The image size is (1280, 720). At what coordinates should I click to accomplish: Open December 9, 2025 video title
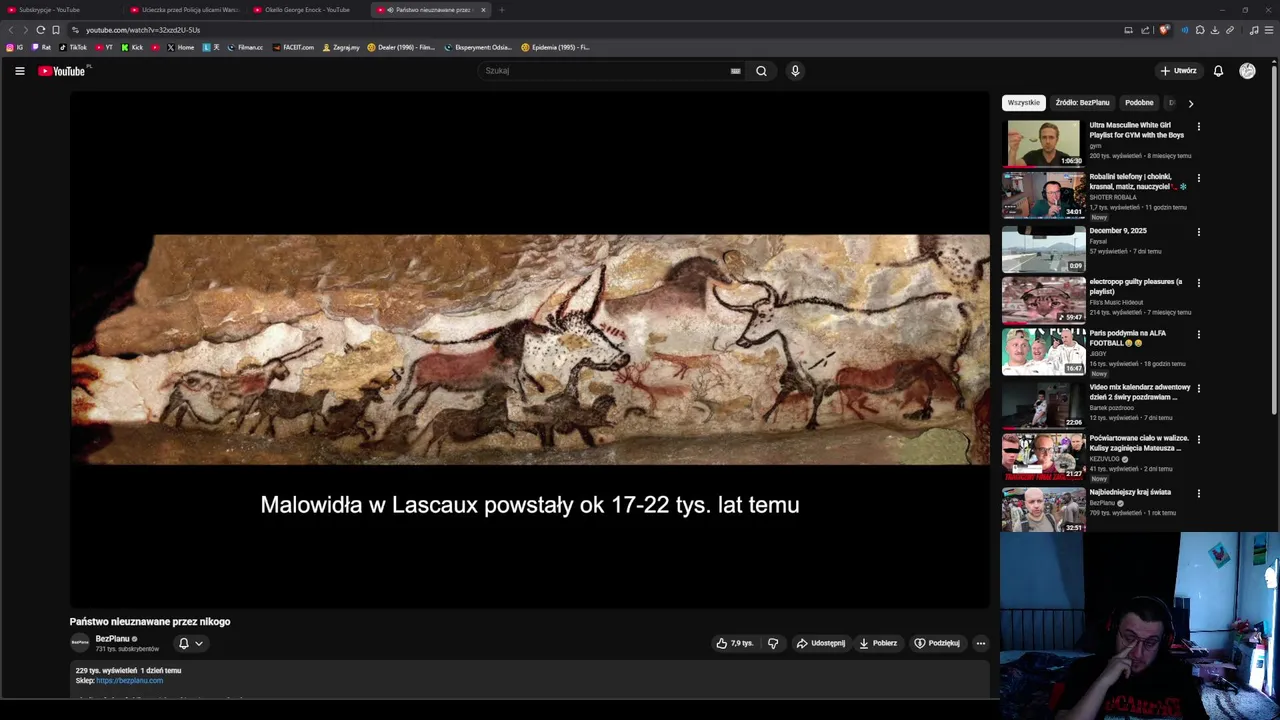(1118, 231)
